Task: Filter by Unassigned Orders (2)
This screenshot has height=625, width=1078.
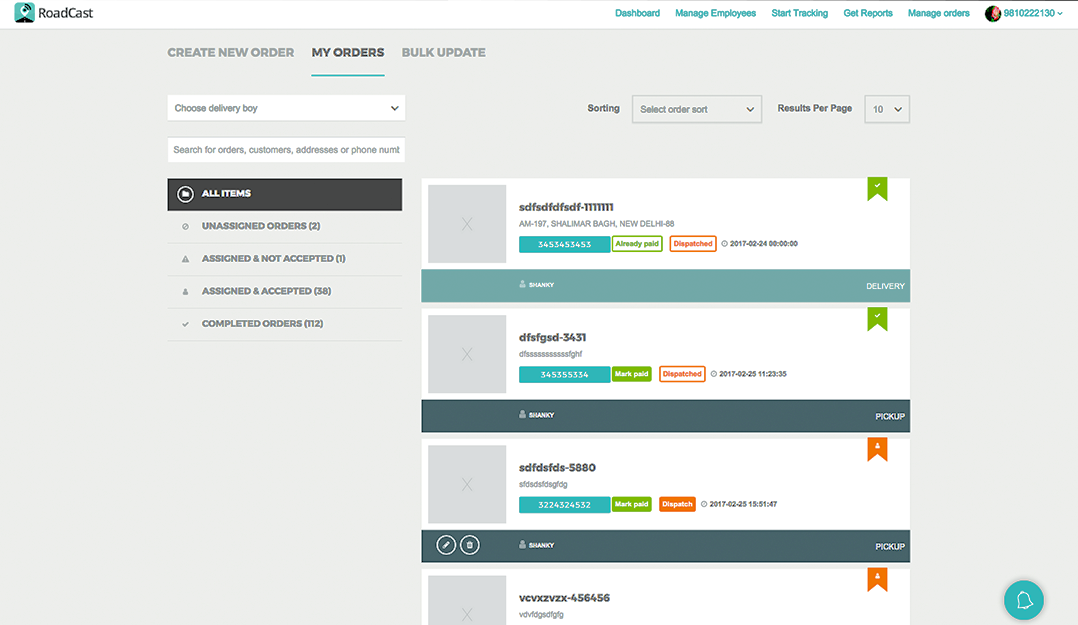Action: 285,226
